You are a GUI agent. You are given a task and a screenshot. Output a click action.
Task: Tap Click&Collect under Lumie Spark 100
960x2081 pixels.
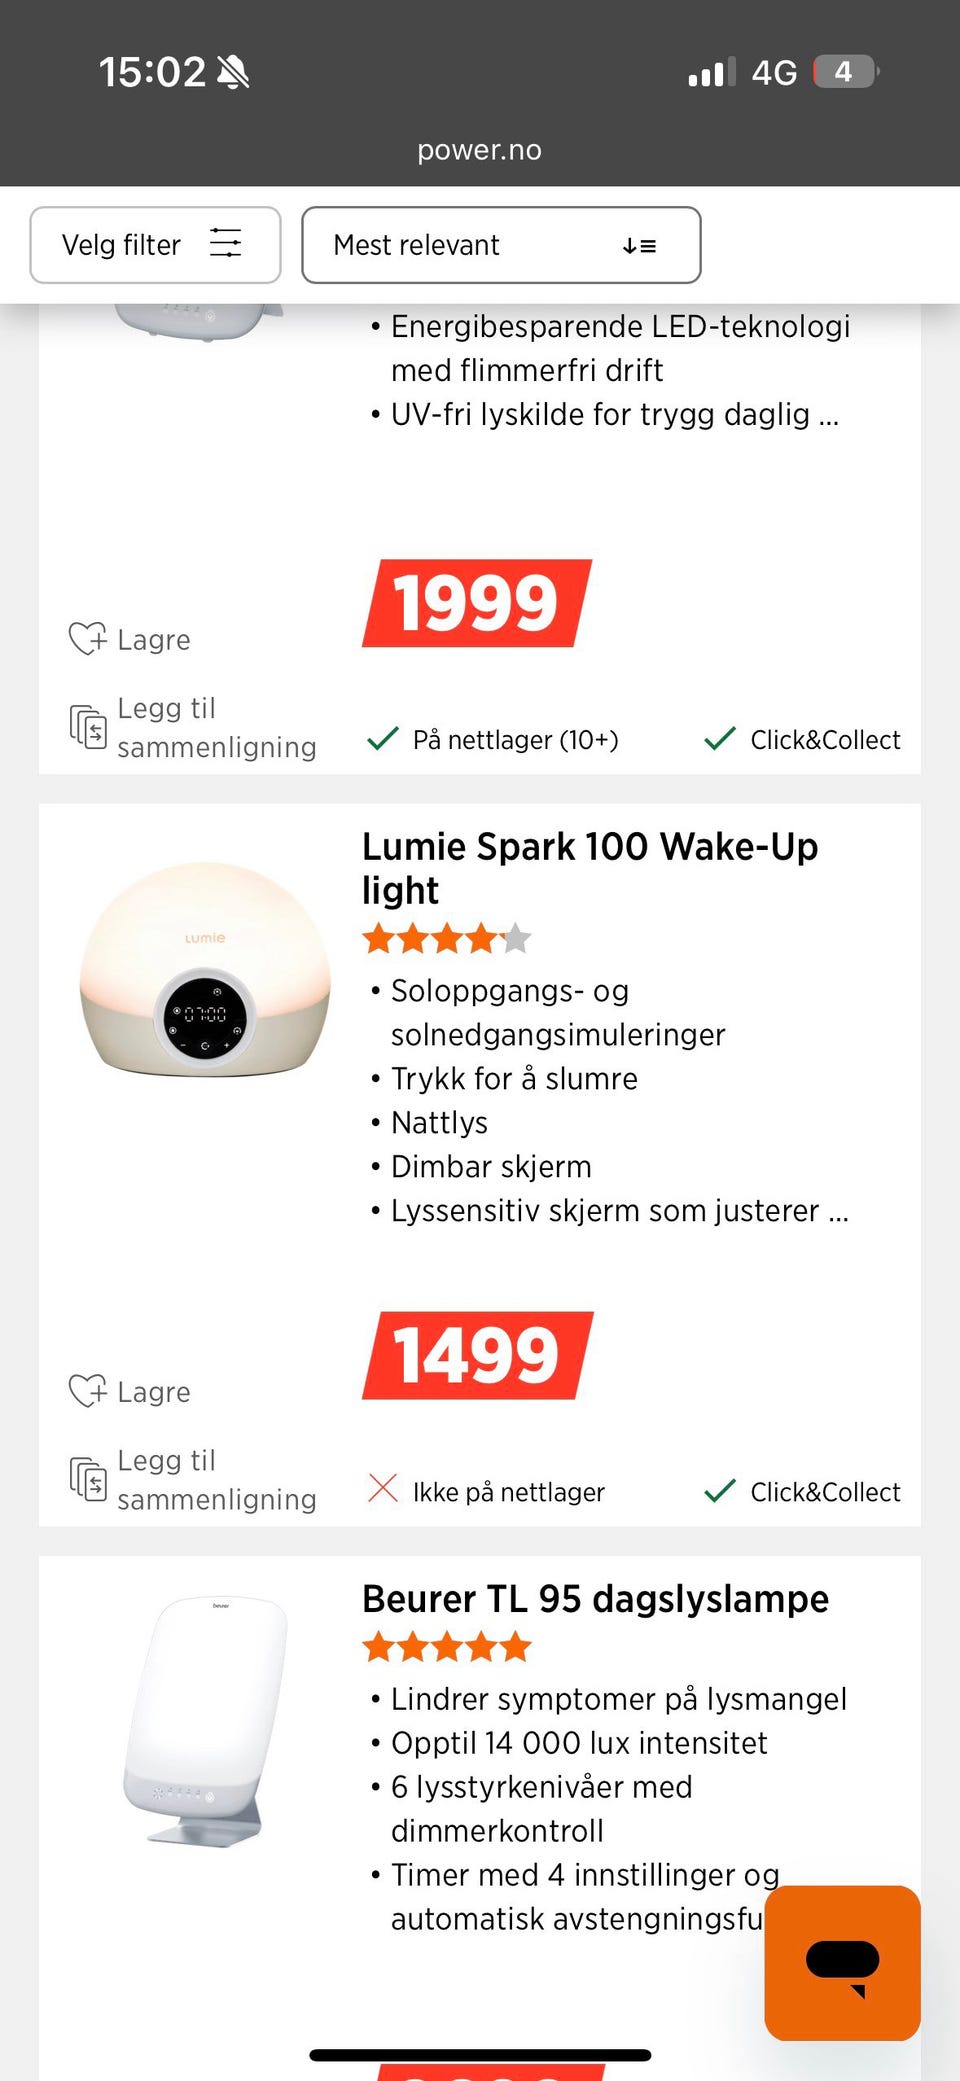pos(803,1492)
